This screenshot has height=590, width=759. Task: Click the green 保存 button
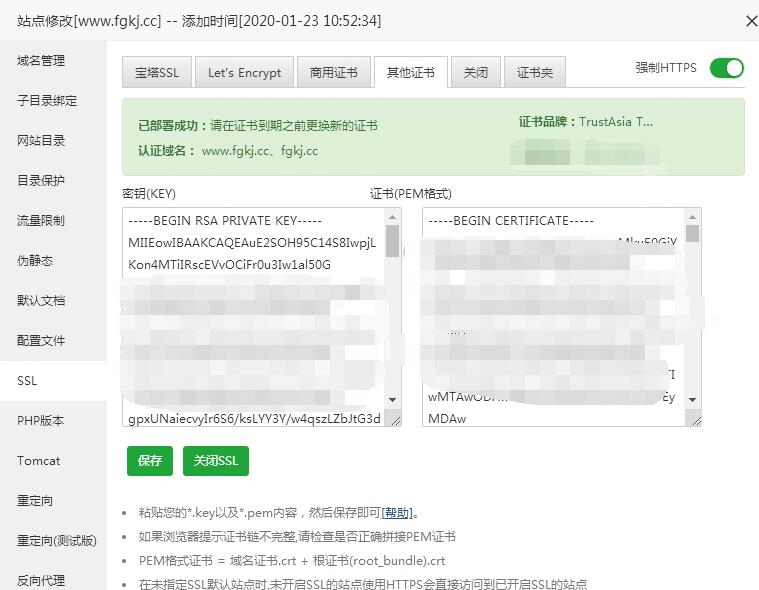pos(149,461)
